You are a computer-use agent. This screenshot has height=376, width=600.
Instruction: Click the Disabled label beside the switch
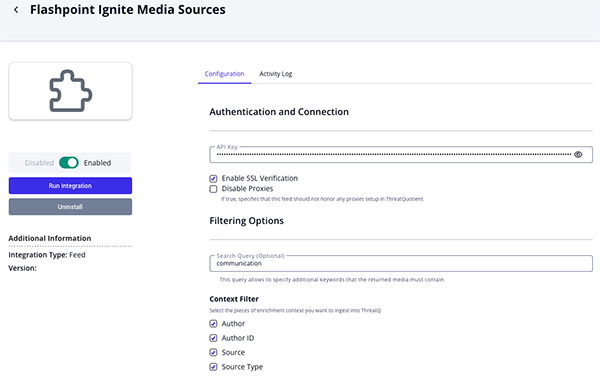39,163
